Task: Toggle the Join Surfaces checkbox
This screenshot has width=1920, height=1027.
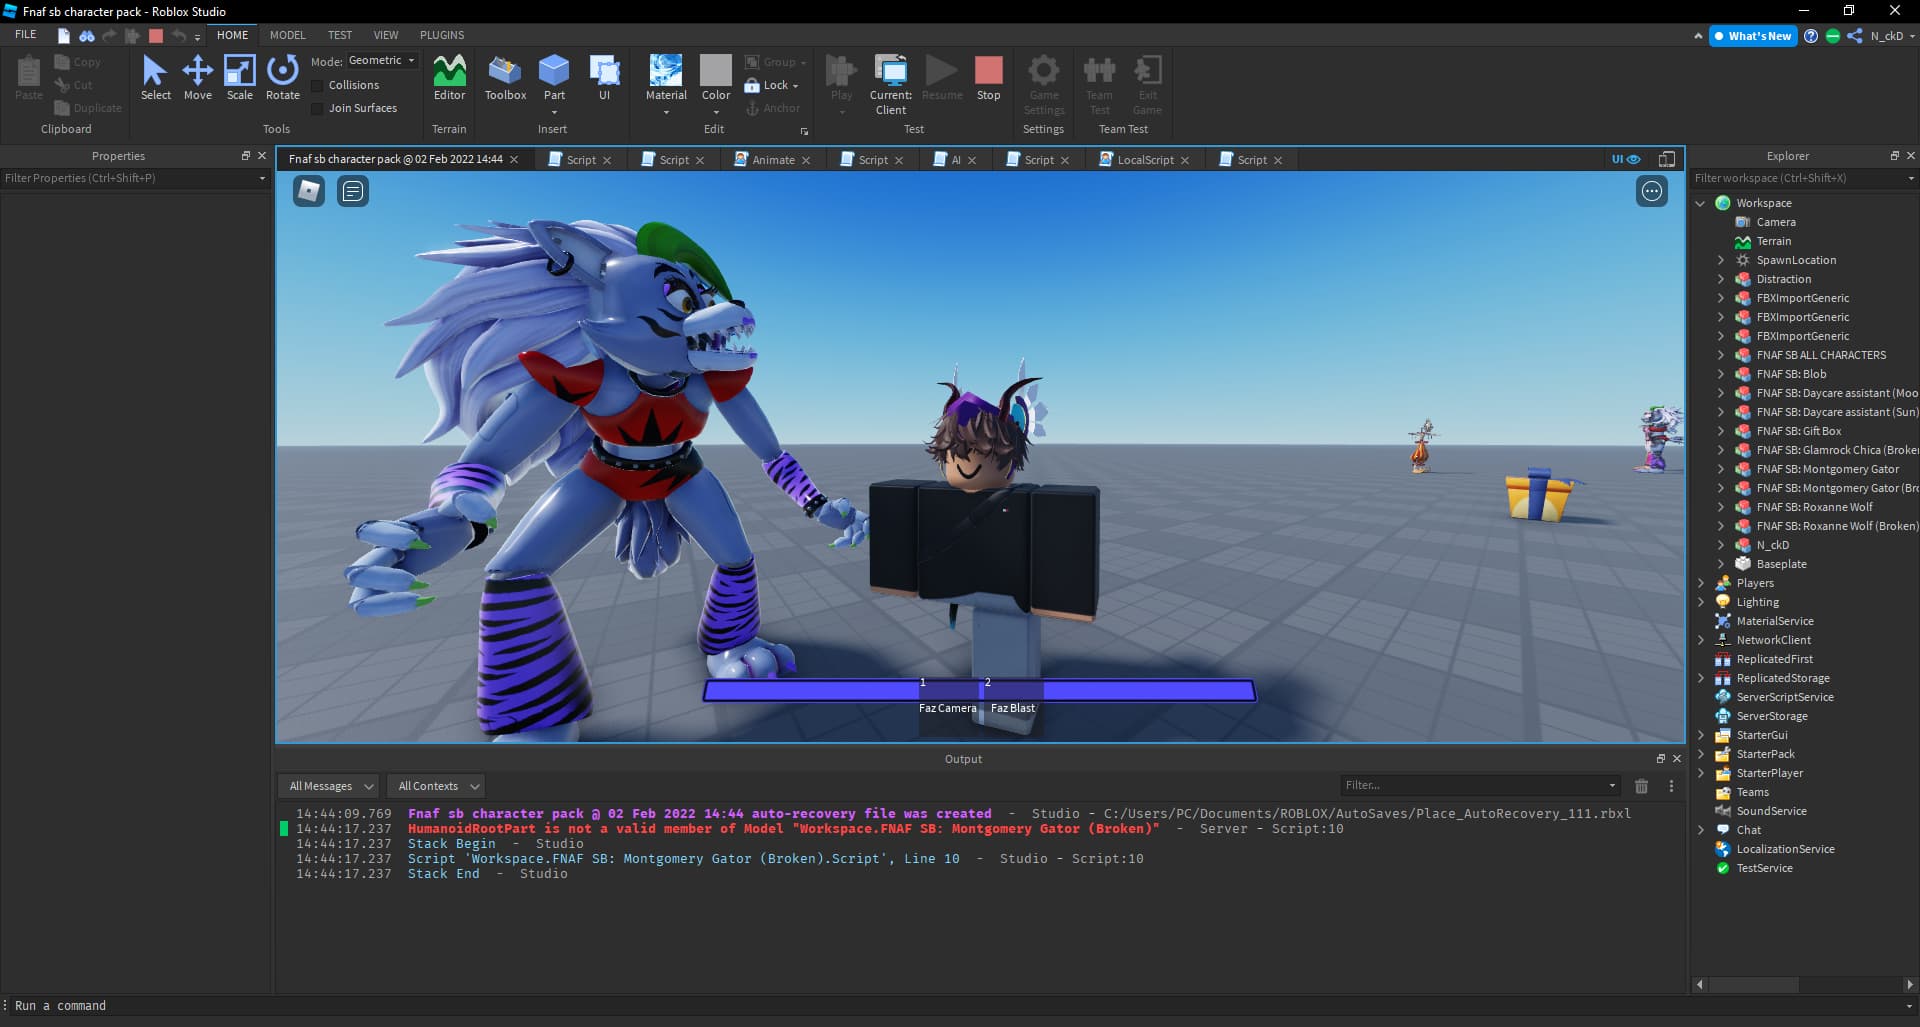Action: (x=317, y=108)
